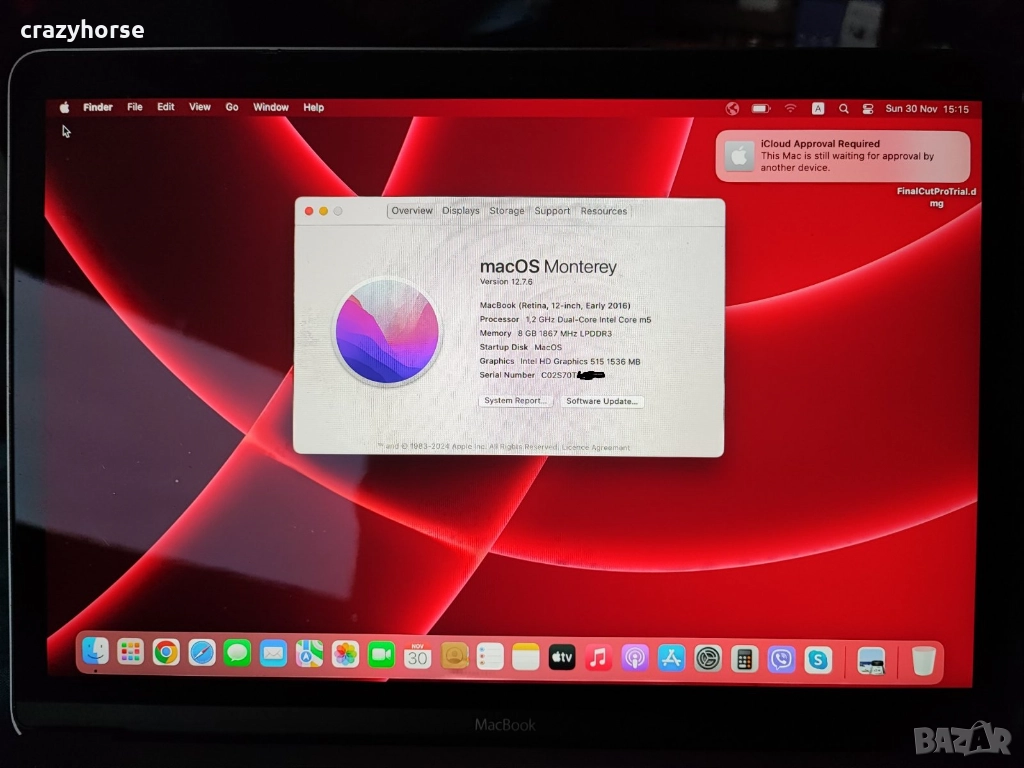Open Messages from the Dock

(x=237, y=654)
